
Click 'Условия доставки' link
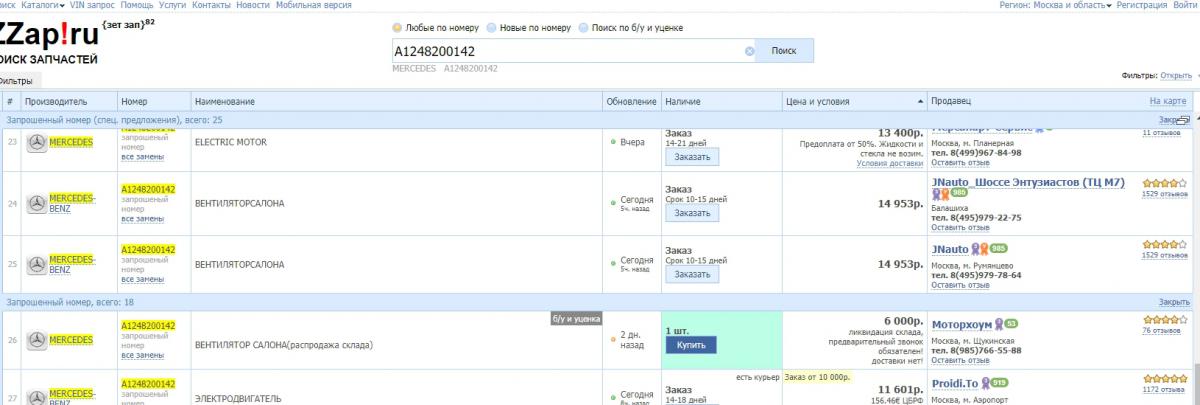click(x=889, y=163)
